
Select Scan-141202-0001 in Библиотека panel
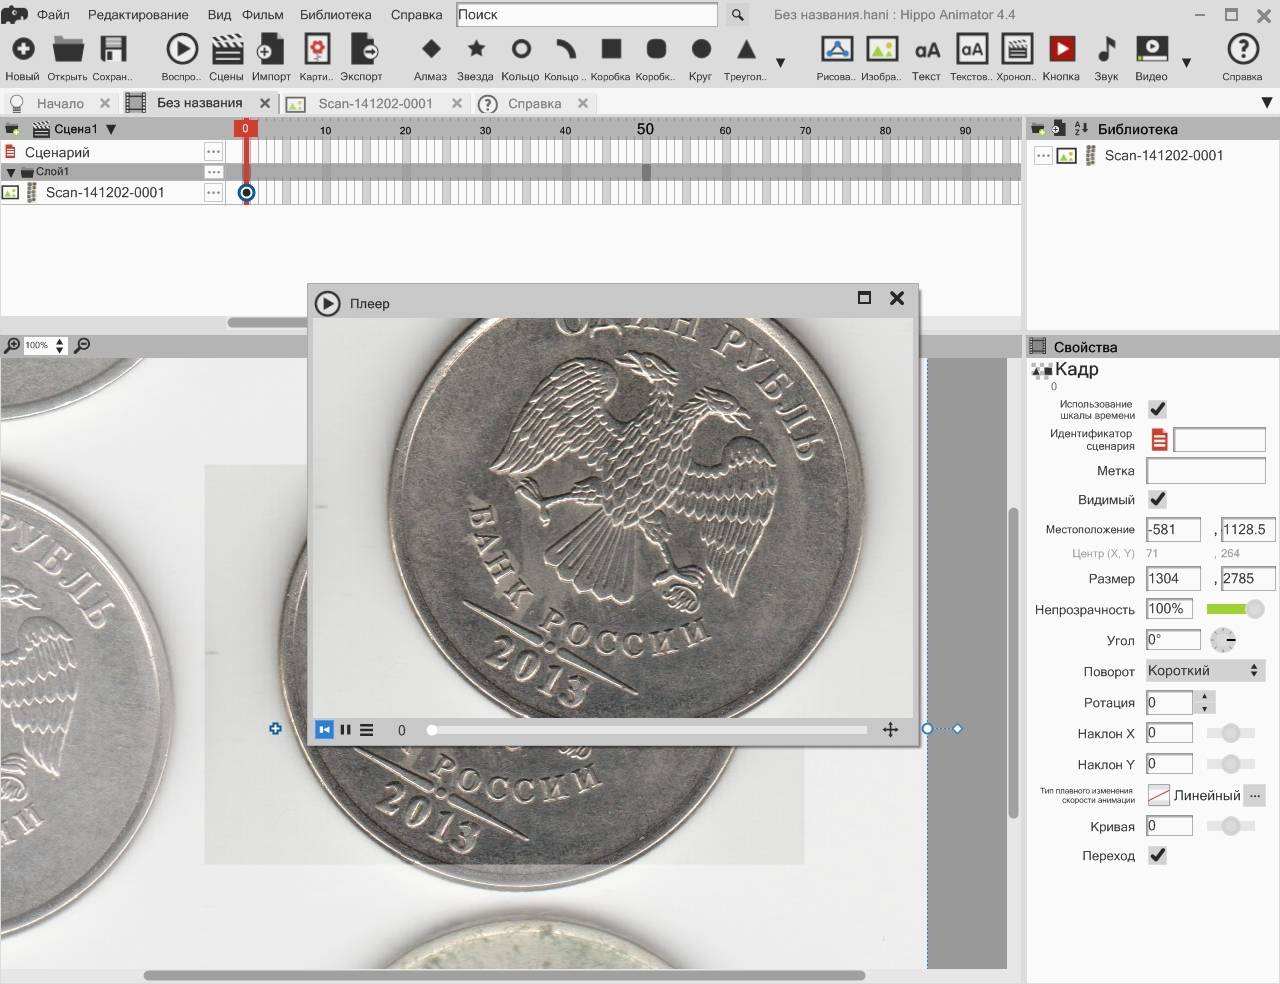[x=1163, y=155]
